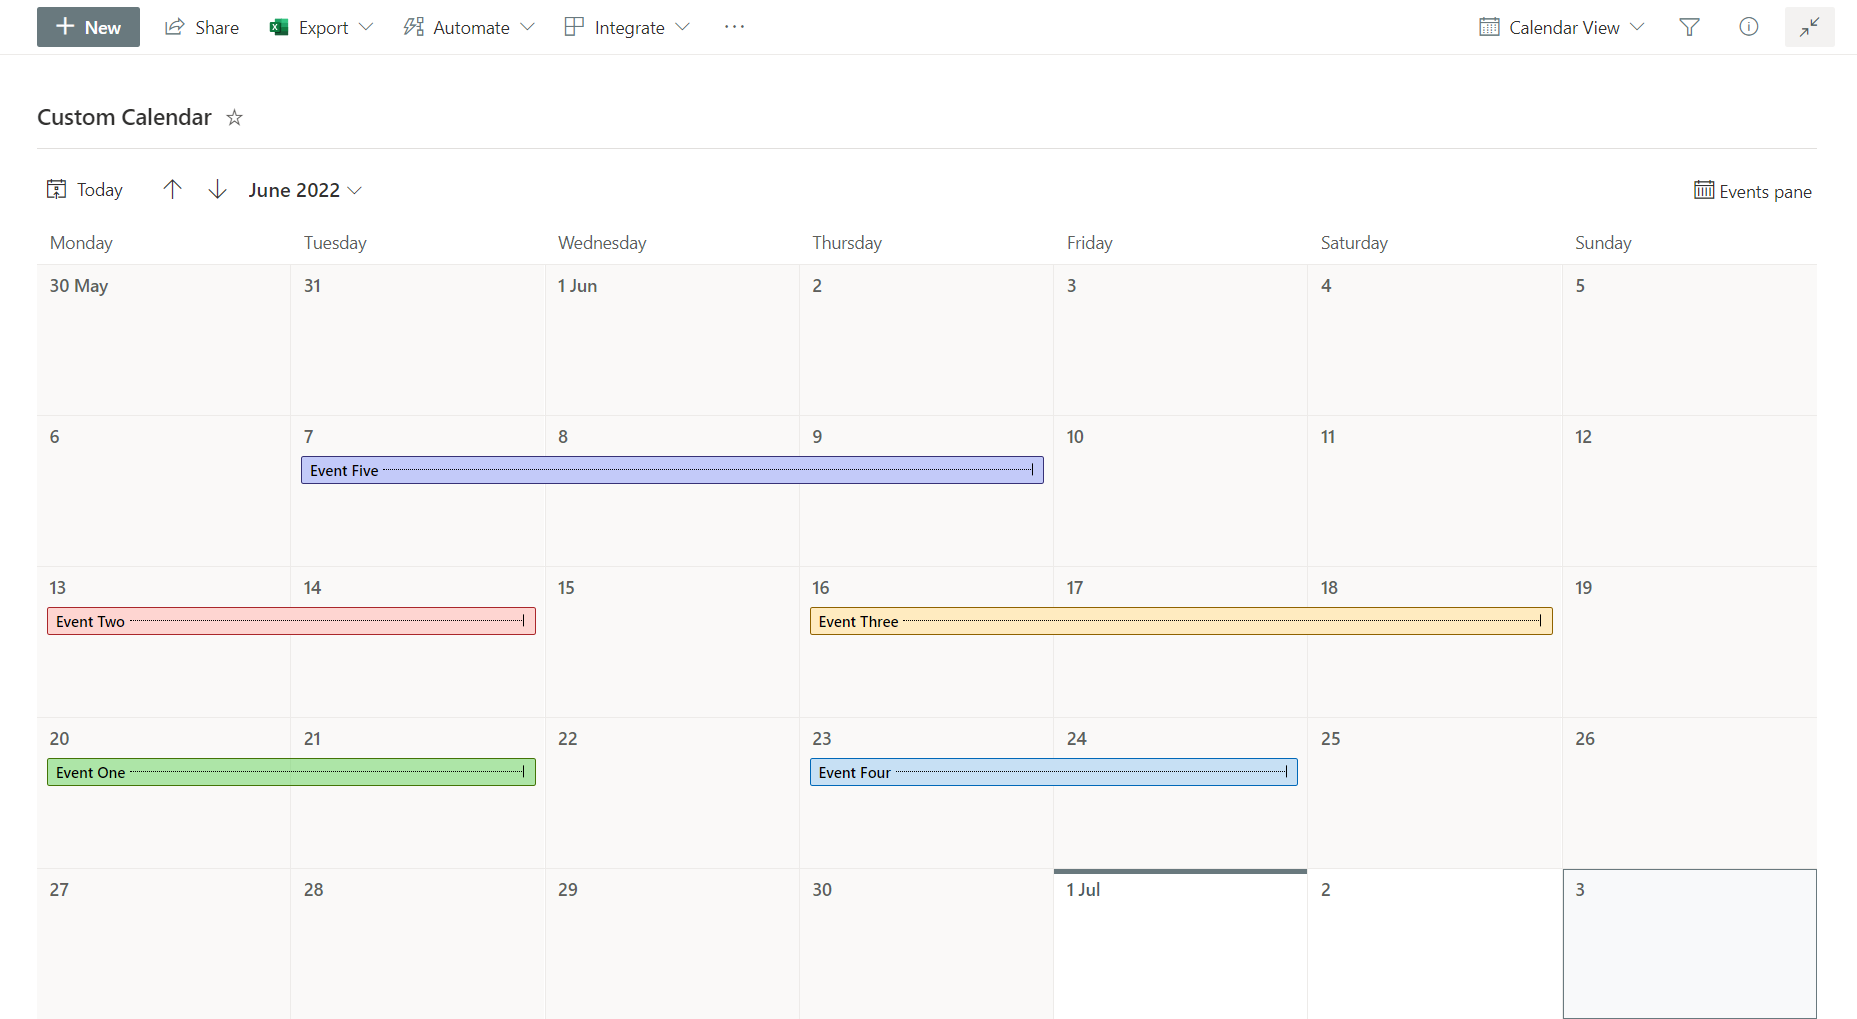Click the exit full-screen collapse icon
This screenshot has height=1019, width=1857.
1809,27
